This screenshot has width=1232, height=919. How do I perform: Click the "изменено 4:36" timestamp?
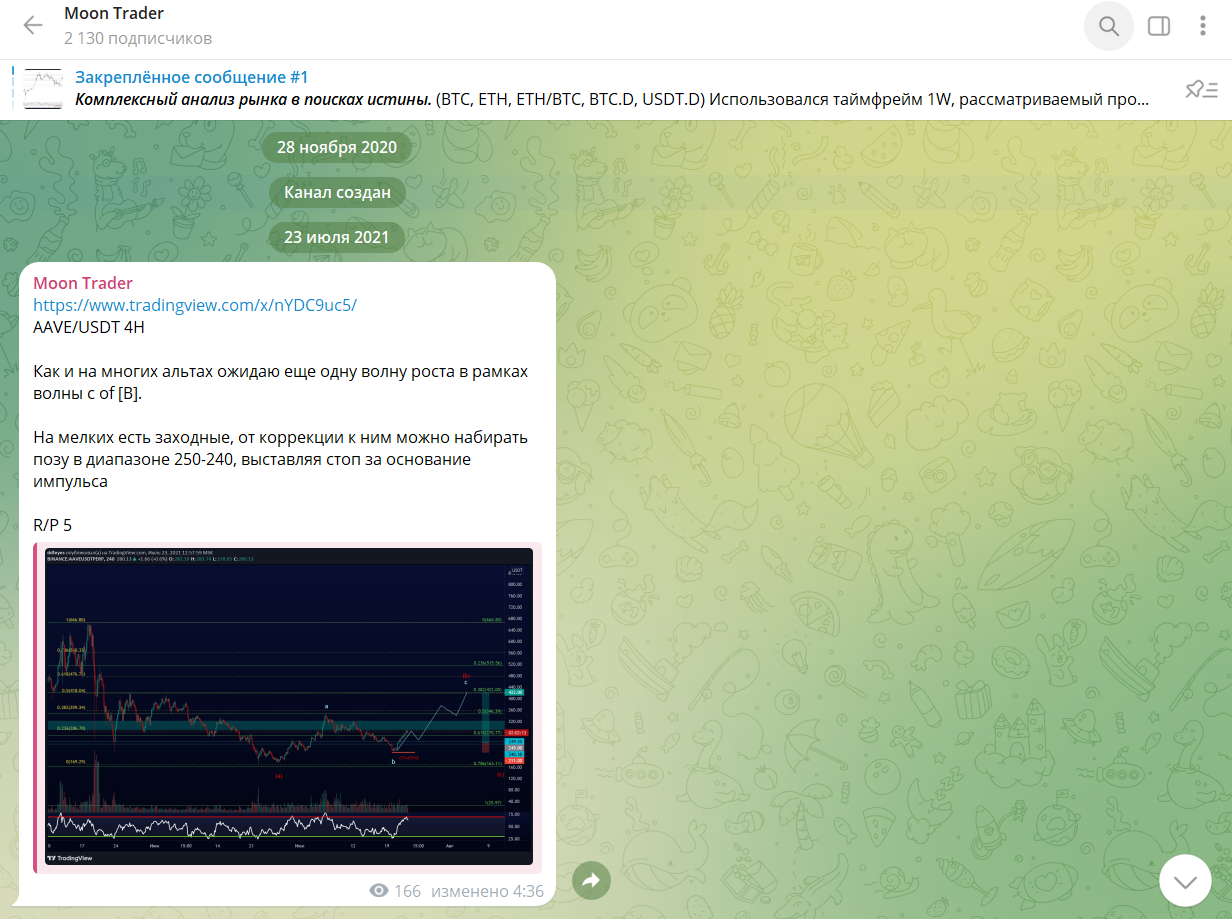pos(487,890)
